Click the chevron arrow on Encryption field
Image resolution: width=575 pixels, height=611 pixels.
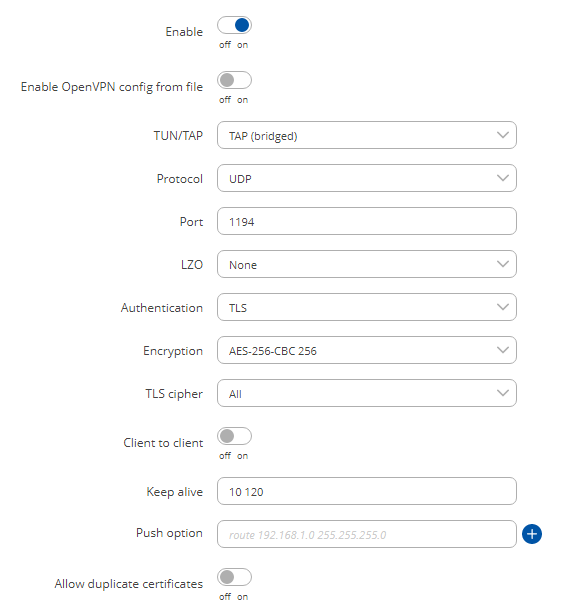[x=503, y=350]
